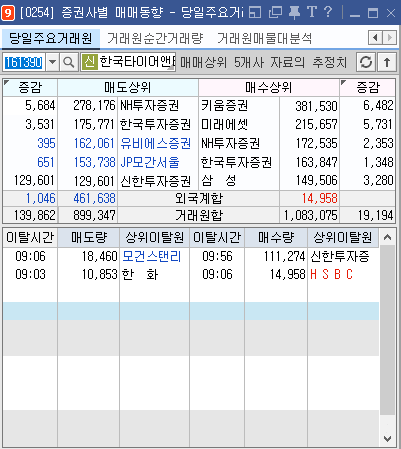Click the 매수량 column header
This screenshot has height=449, width=401.
coord(276,238)
